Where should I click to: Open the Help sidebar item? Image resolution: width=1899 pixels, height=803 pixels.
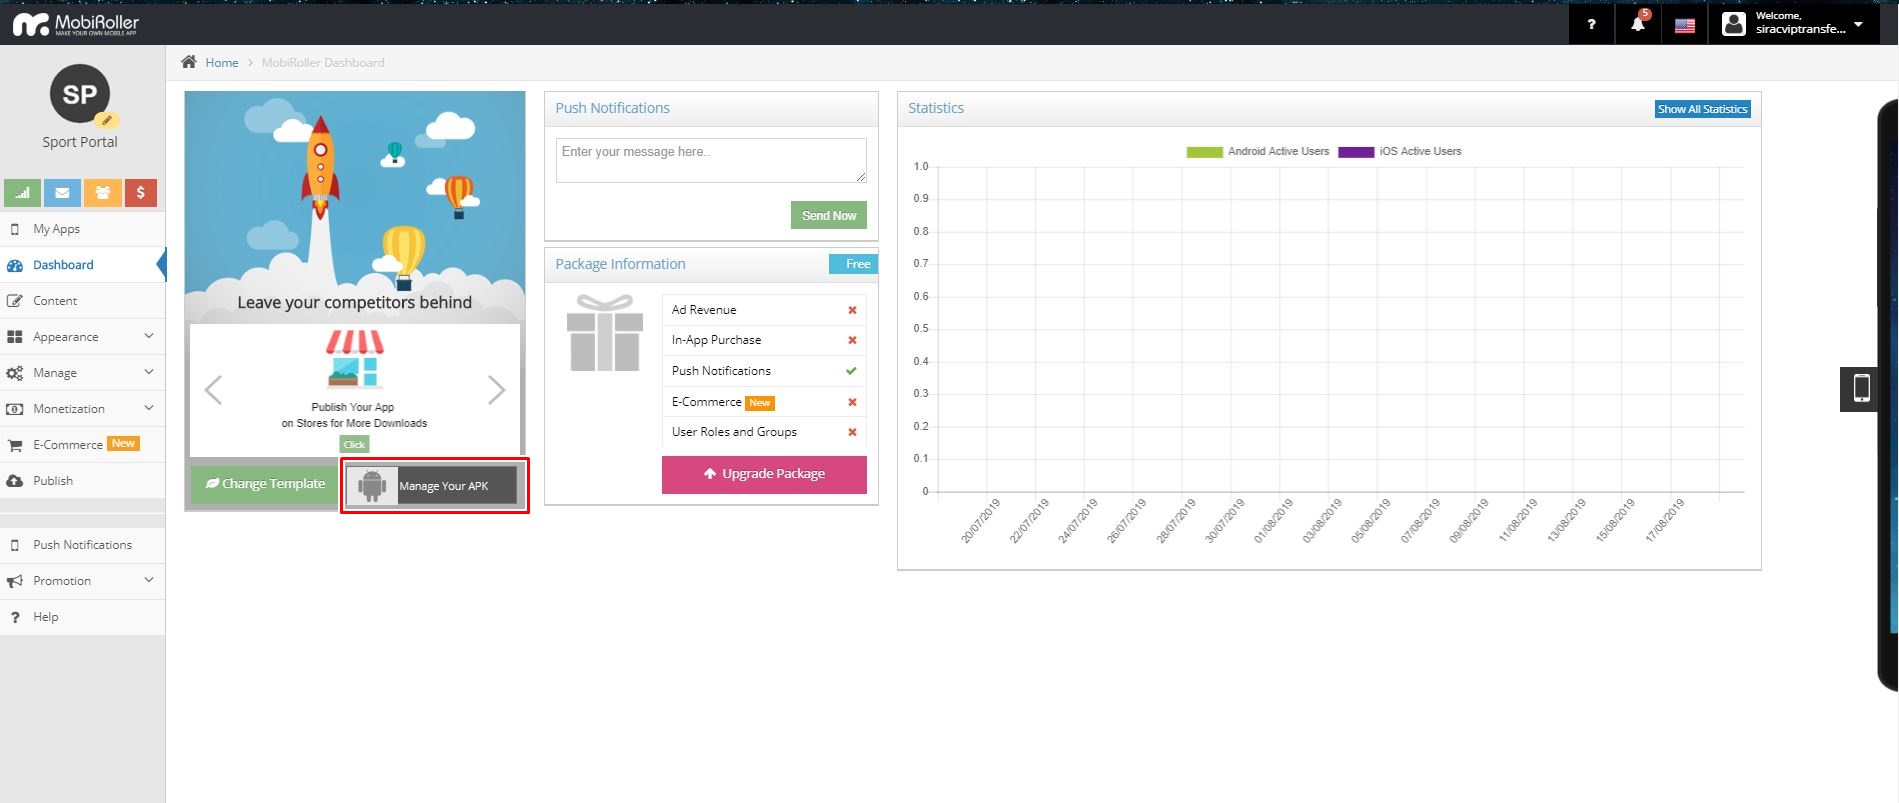tap(82, 617)
